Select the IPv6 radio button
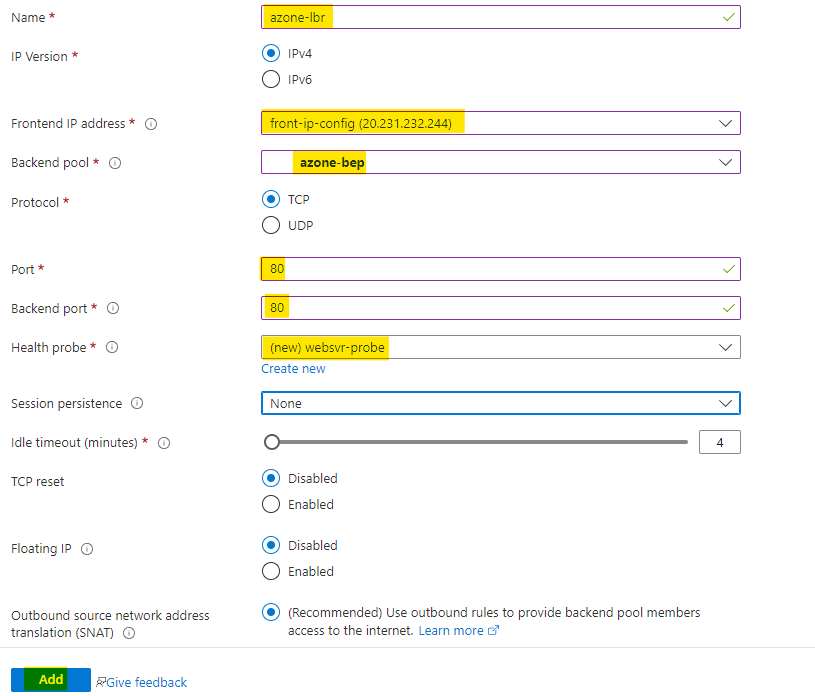Screen dimensions: 815x696 (270, 79)
